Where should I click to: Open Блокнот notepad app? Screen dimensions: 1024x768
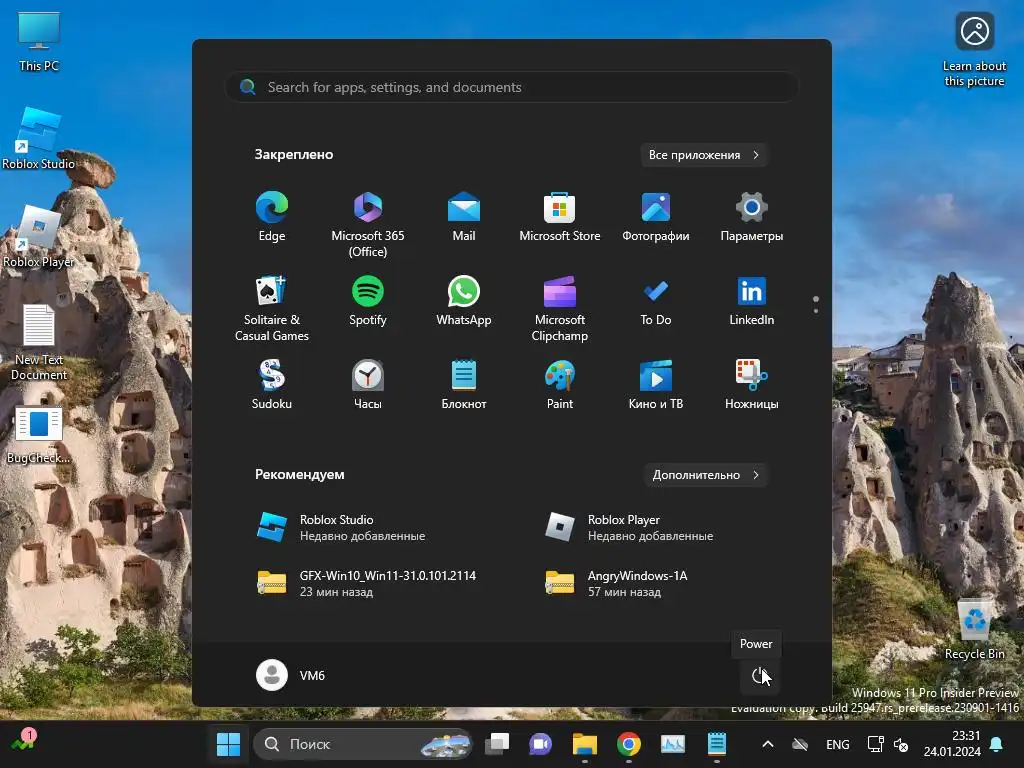(464, 385)
